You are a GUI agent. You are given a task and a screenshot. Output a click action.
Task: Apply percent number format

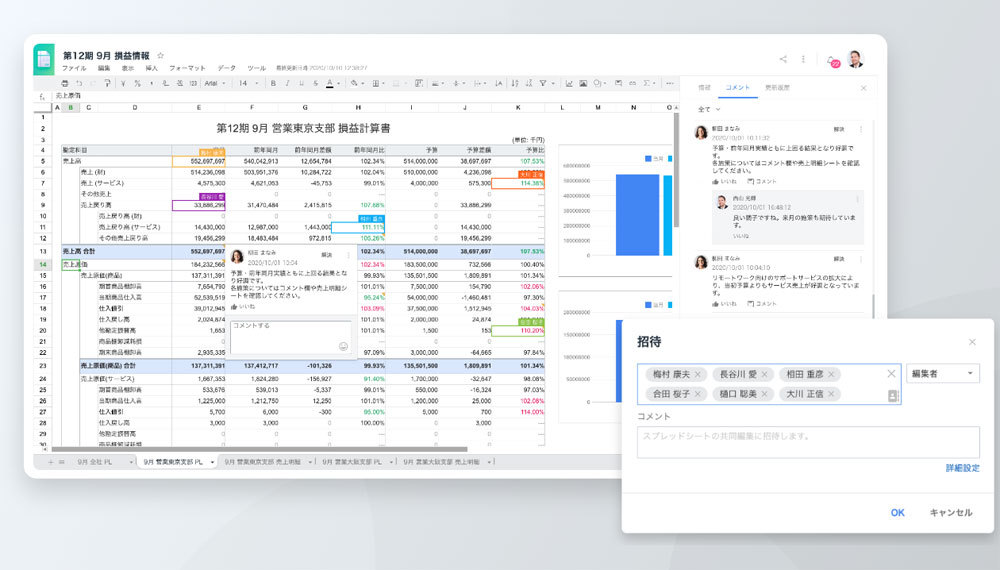(x=137, y=84)
